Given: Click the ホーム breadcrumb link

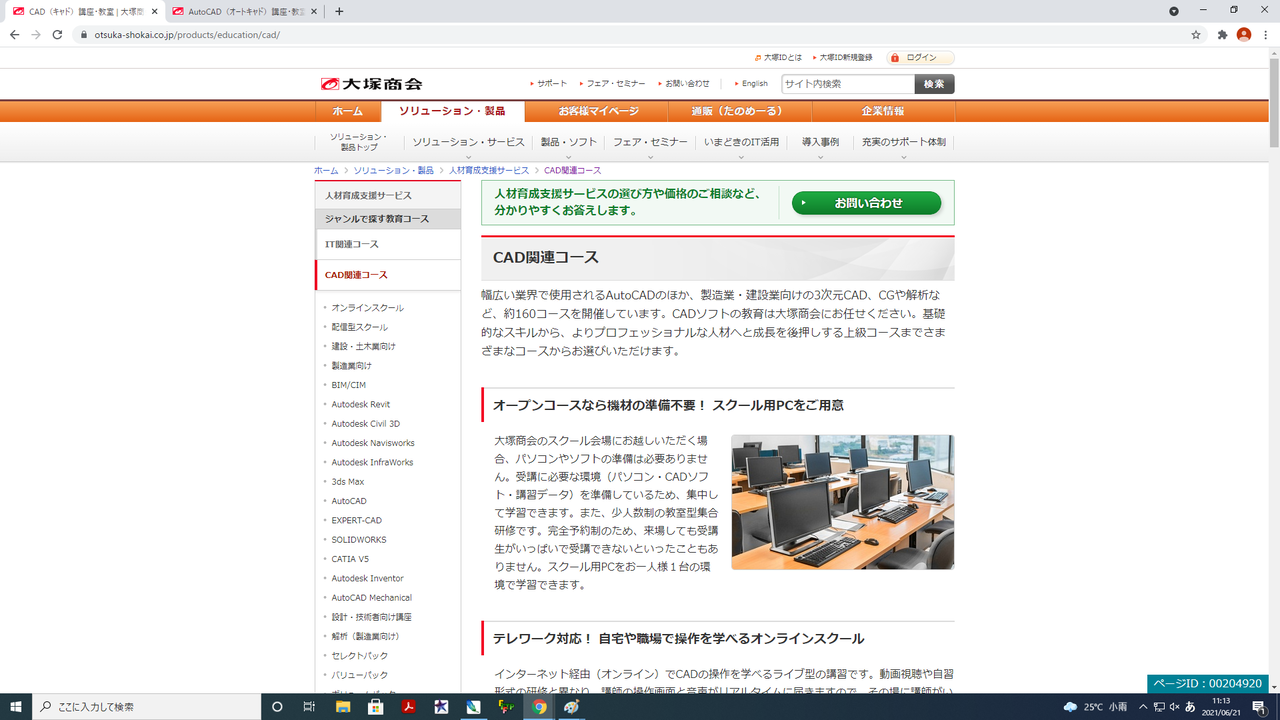Looking at the screenshot, I should click(326, 171).
